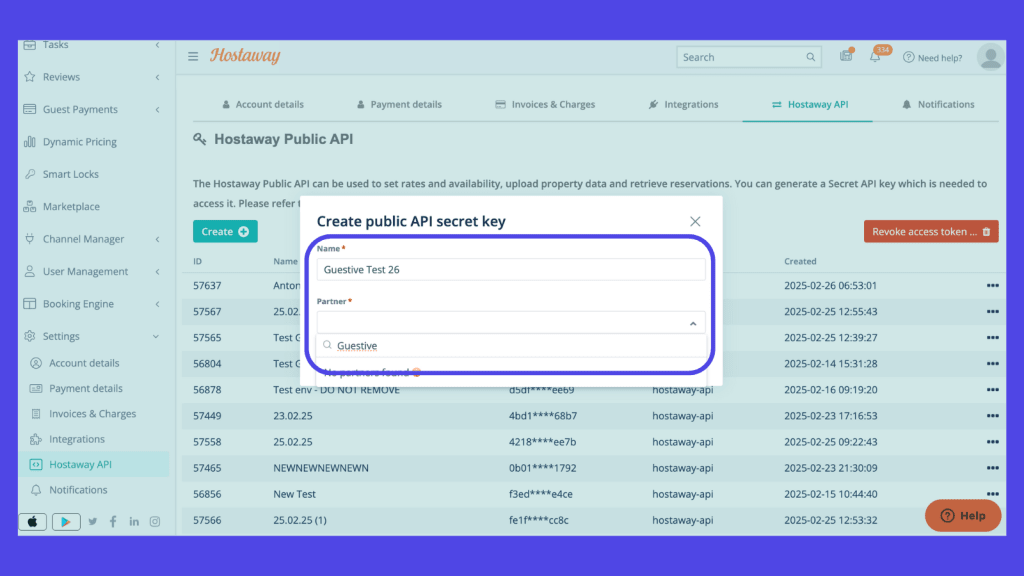Click the Need help? link

[x=933, y=57]
